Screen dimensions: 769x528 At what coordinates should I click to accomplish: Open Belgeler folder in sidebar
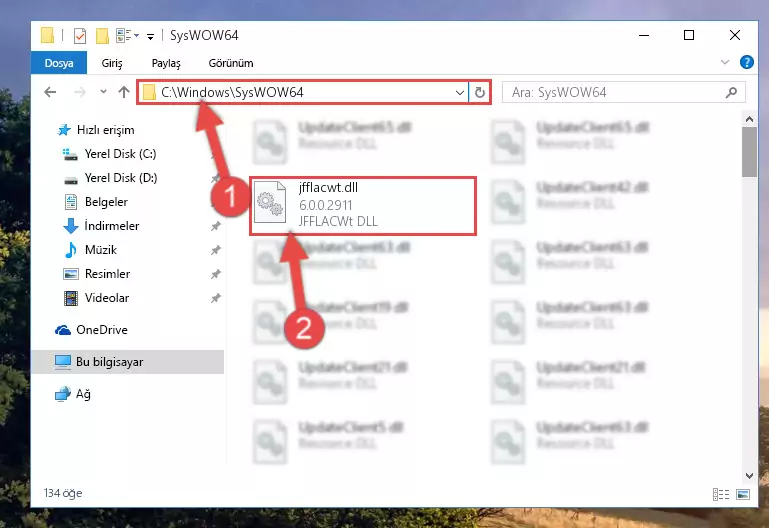106,202
